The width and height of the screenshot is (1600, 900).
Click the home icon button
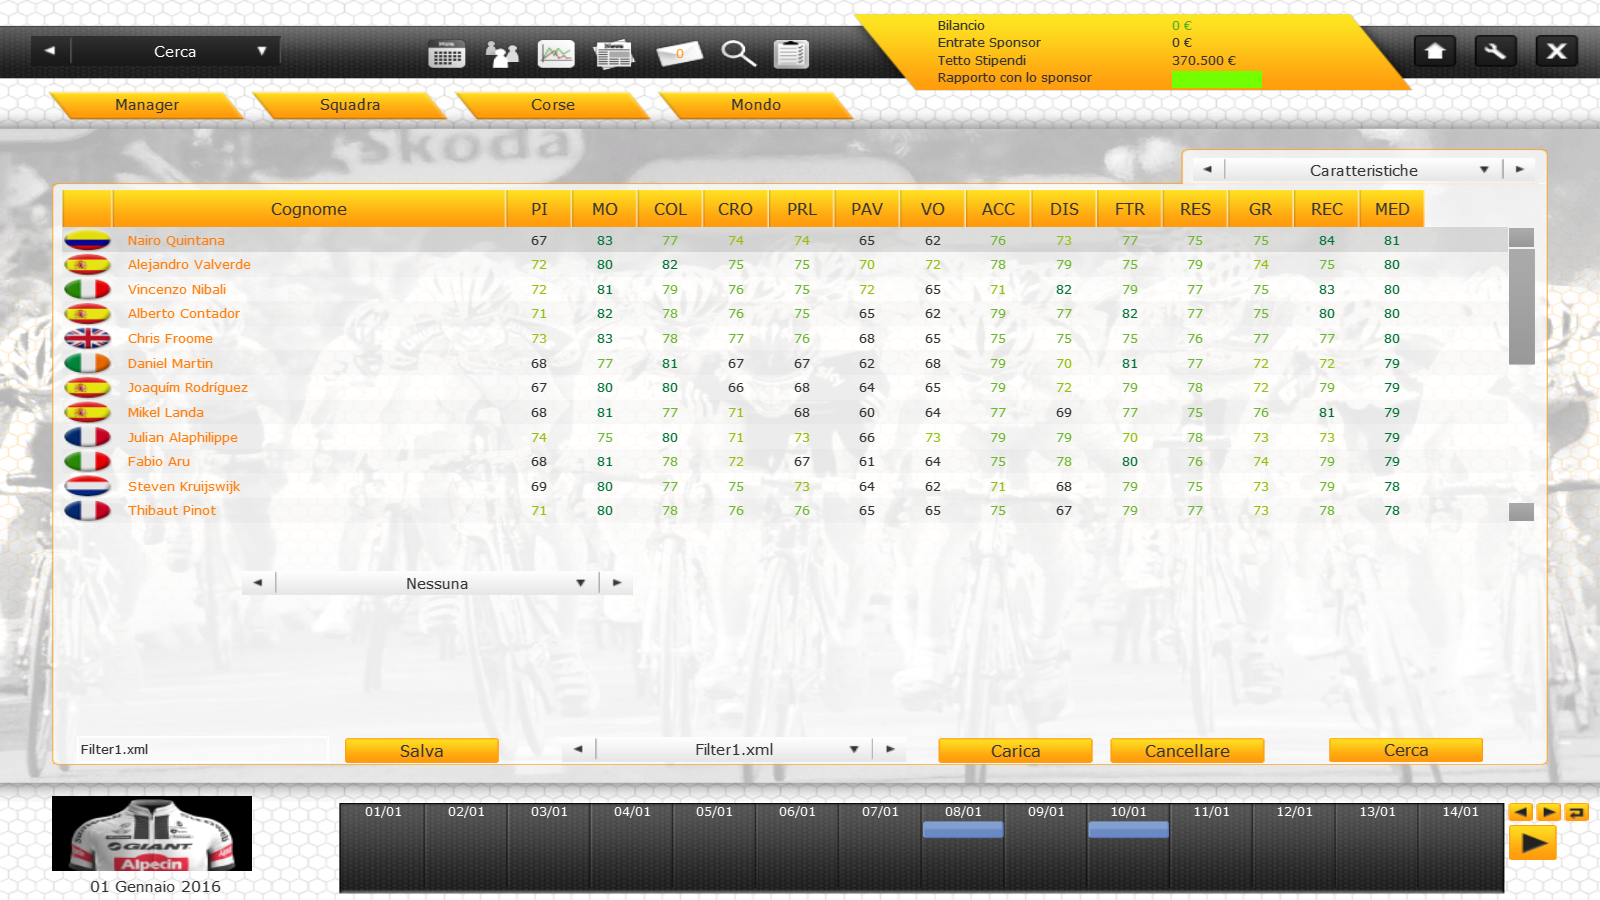[x=1435, y=51]
